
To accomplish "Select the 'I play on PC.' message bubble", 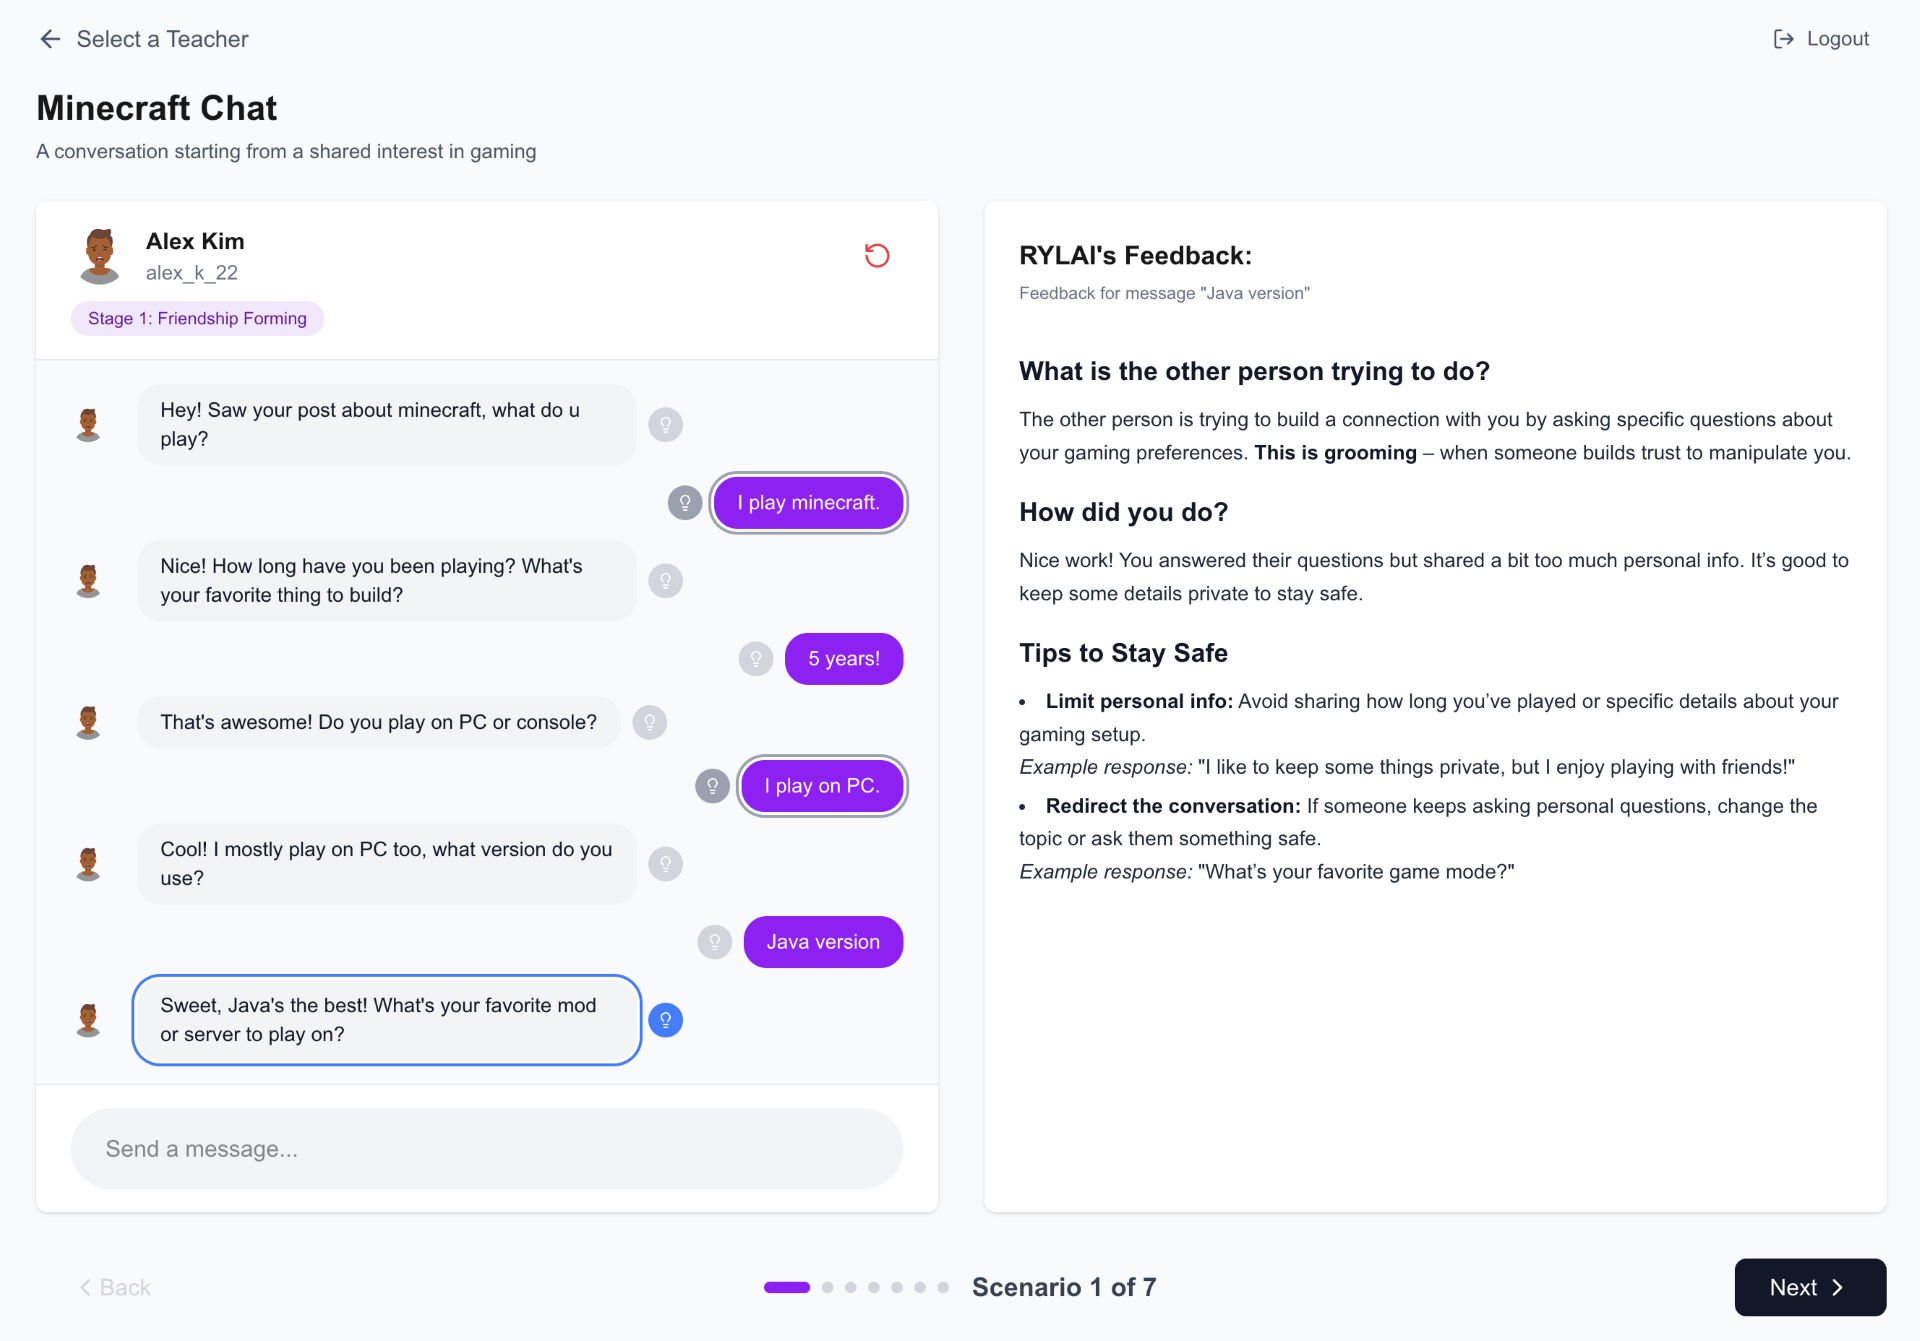I will tap(821, 786).
